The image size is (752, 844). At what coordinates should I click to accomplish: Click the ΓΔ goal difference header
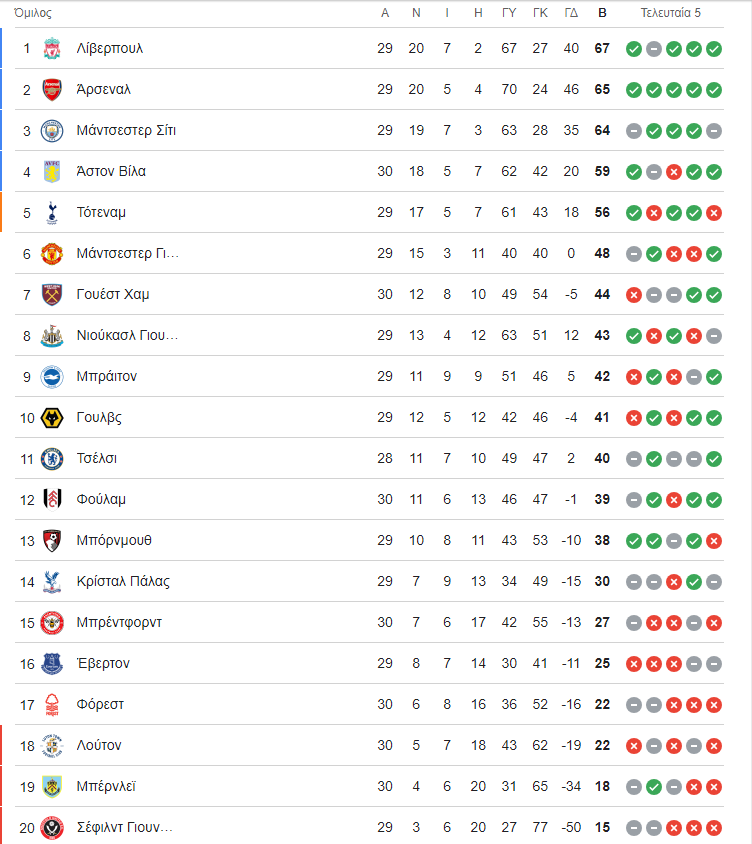(571, 13)
